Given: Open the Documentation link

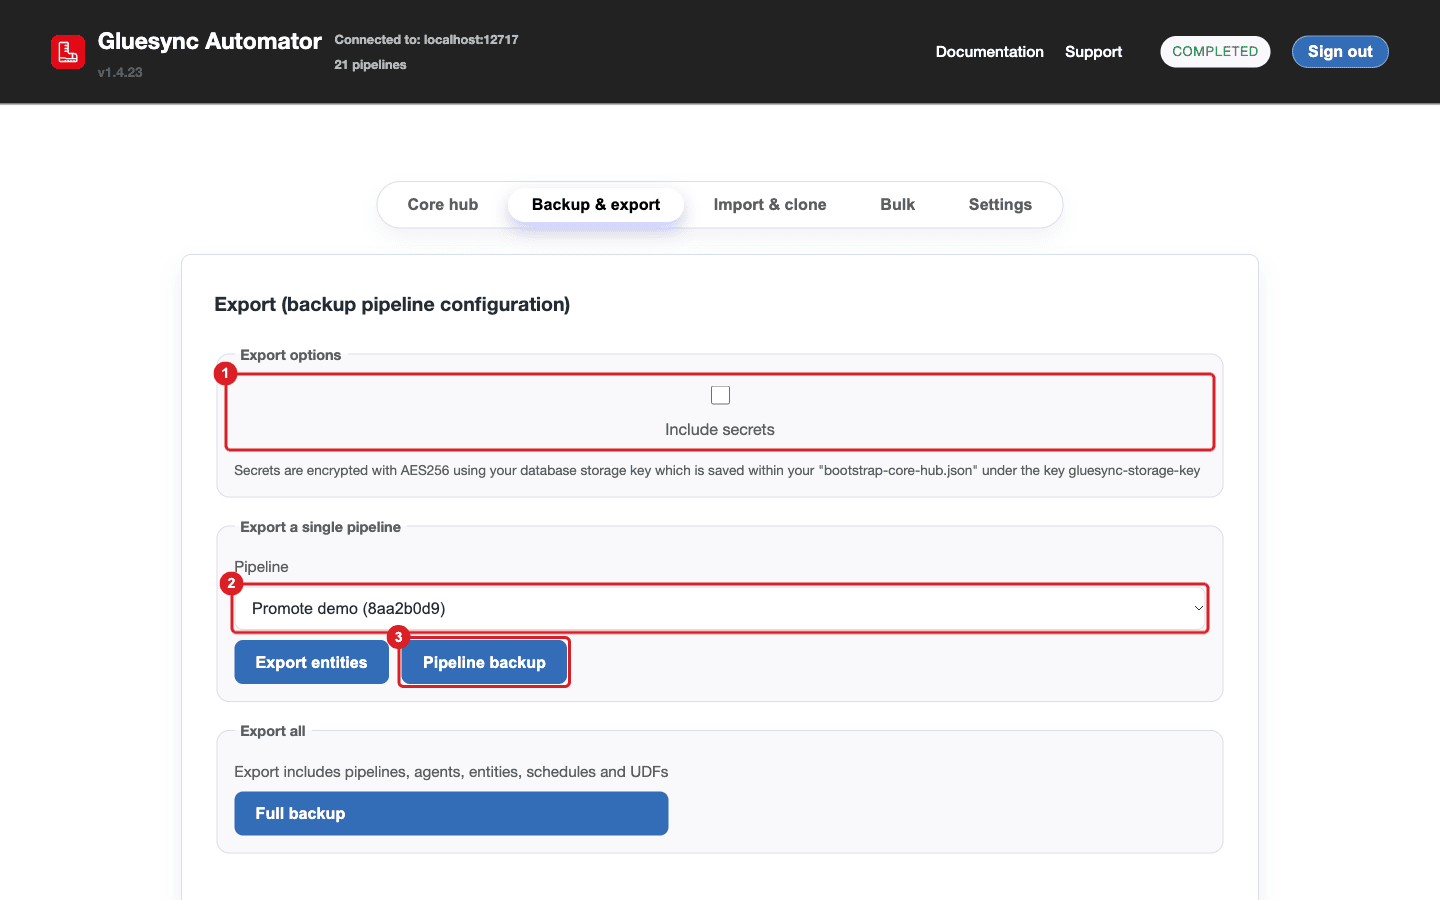Looking at the screenshot, I should click(990, 52).
